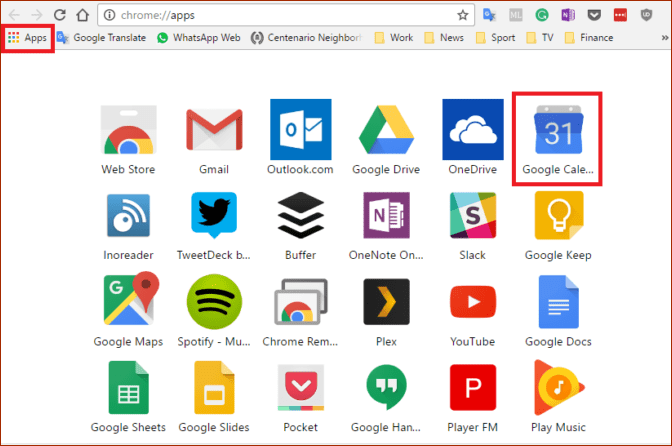The width and height of the screenshot is (672, 446).
Task: Launch Google Maps app
Action: pyautogui.click(x=128, y=310)
